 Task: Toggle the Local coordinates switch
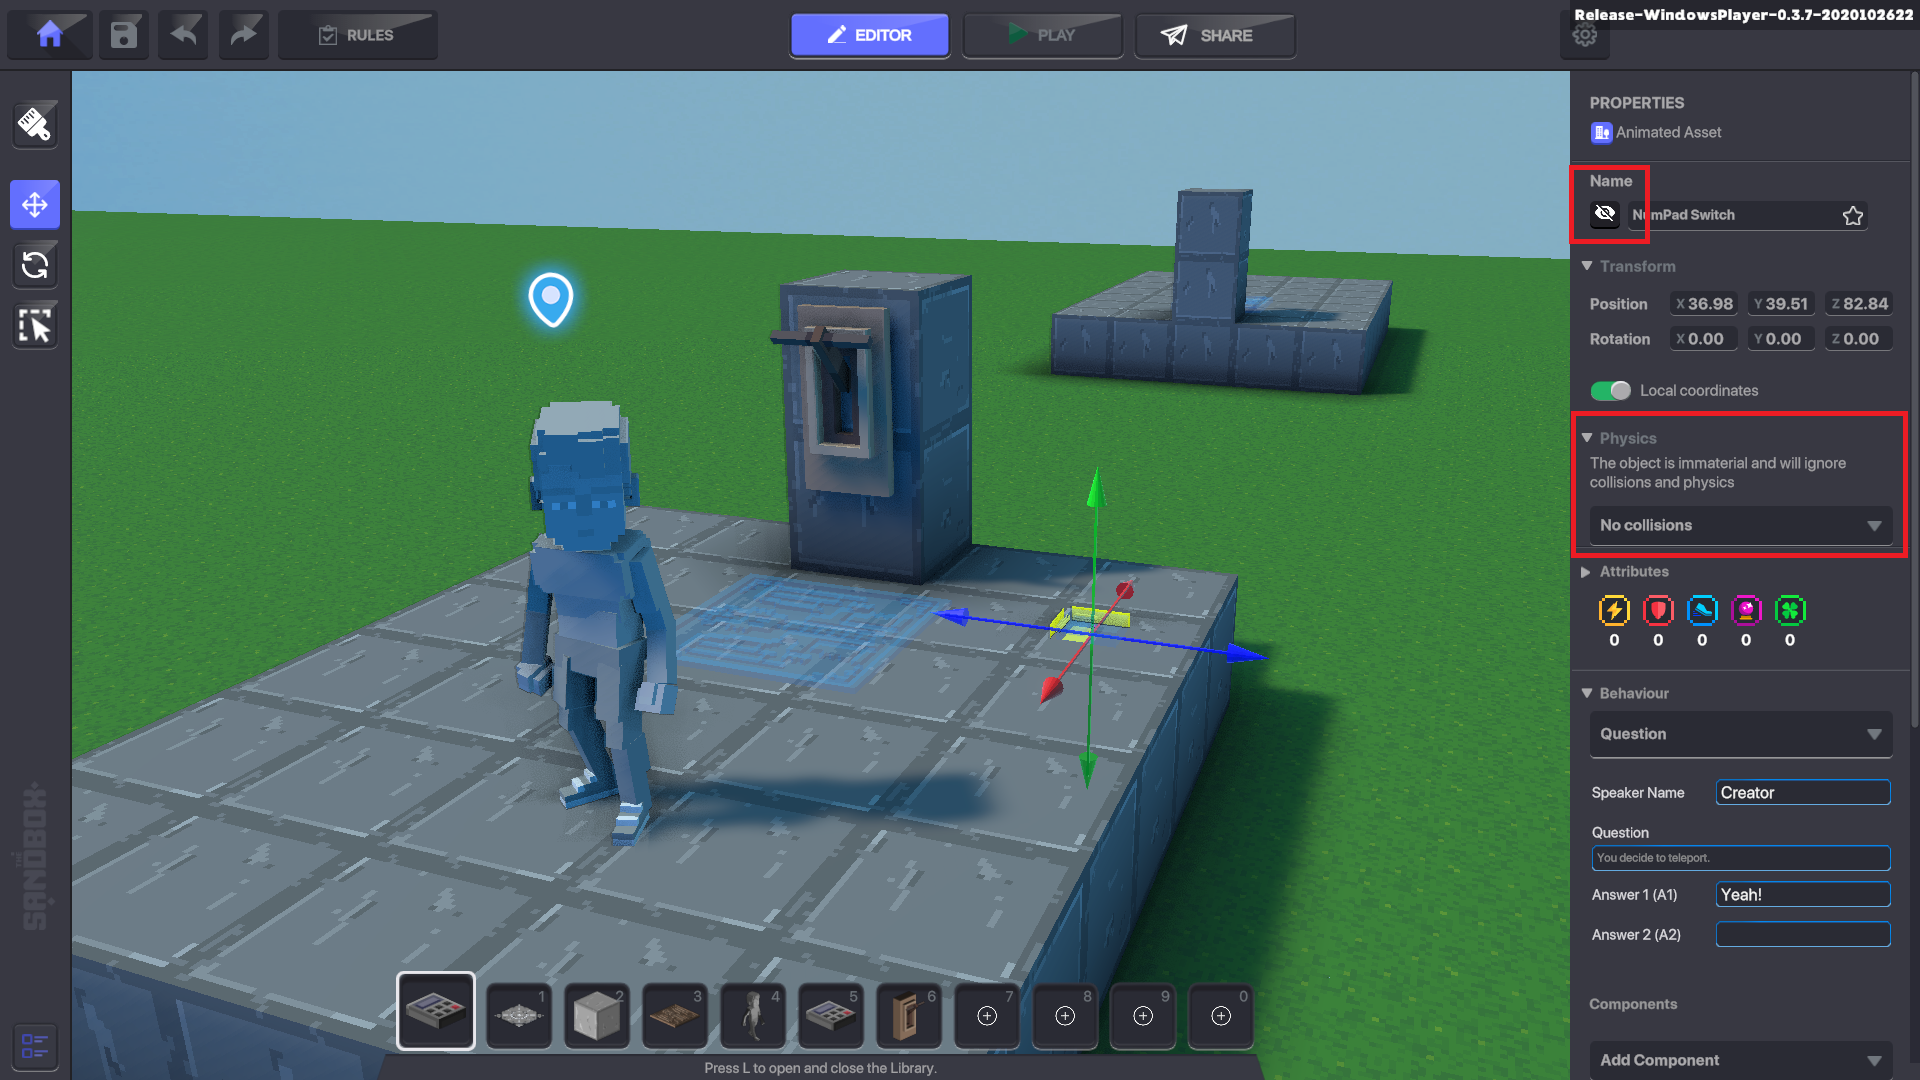pyautogui.click(x=1610, y=391)
